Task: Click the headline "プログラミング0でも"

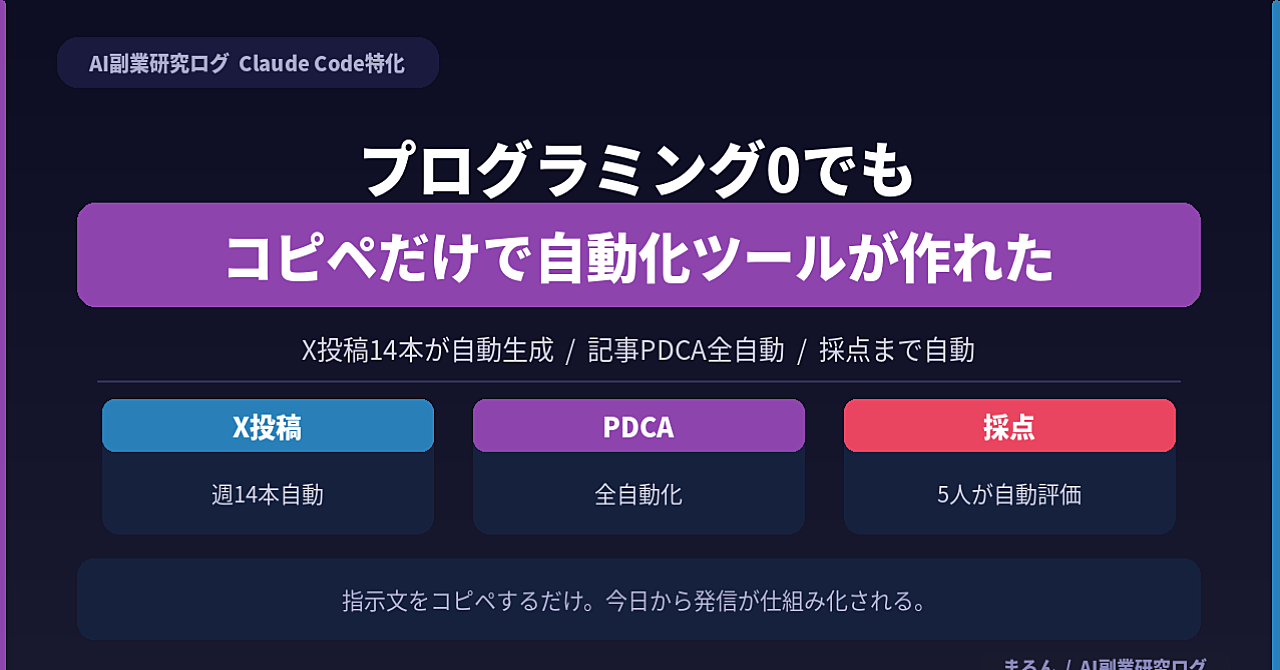Action: tap(638, 170)
